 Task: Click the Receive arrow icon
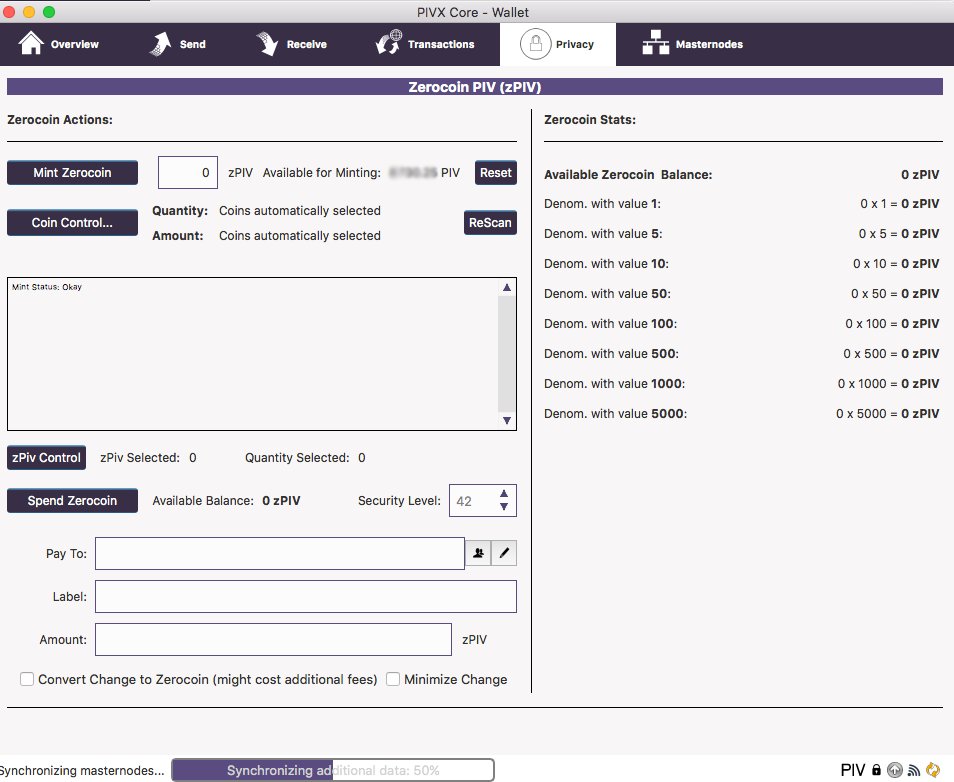266,44
